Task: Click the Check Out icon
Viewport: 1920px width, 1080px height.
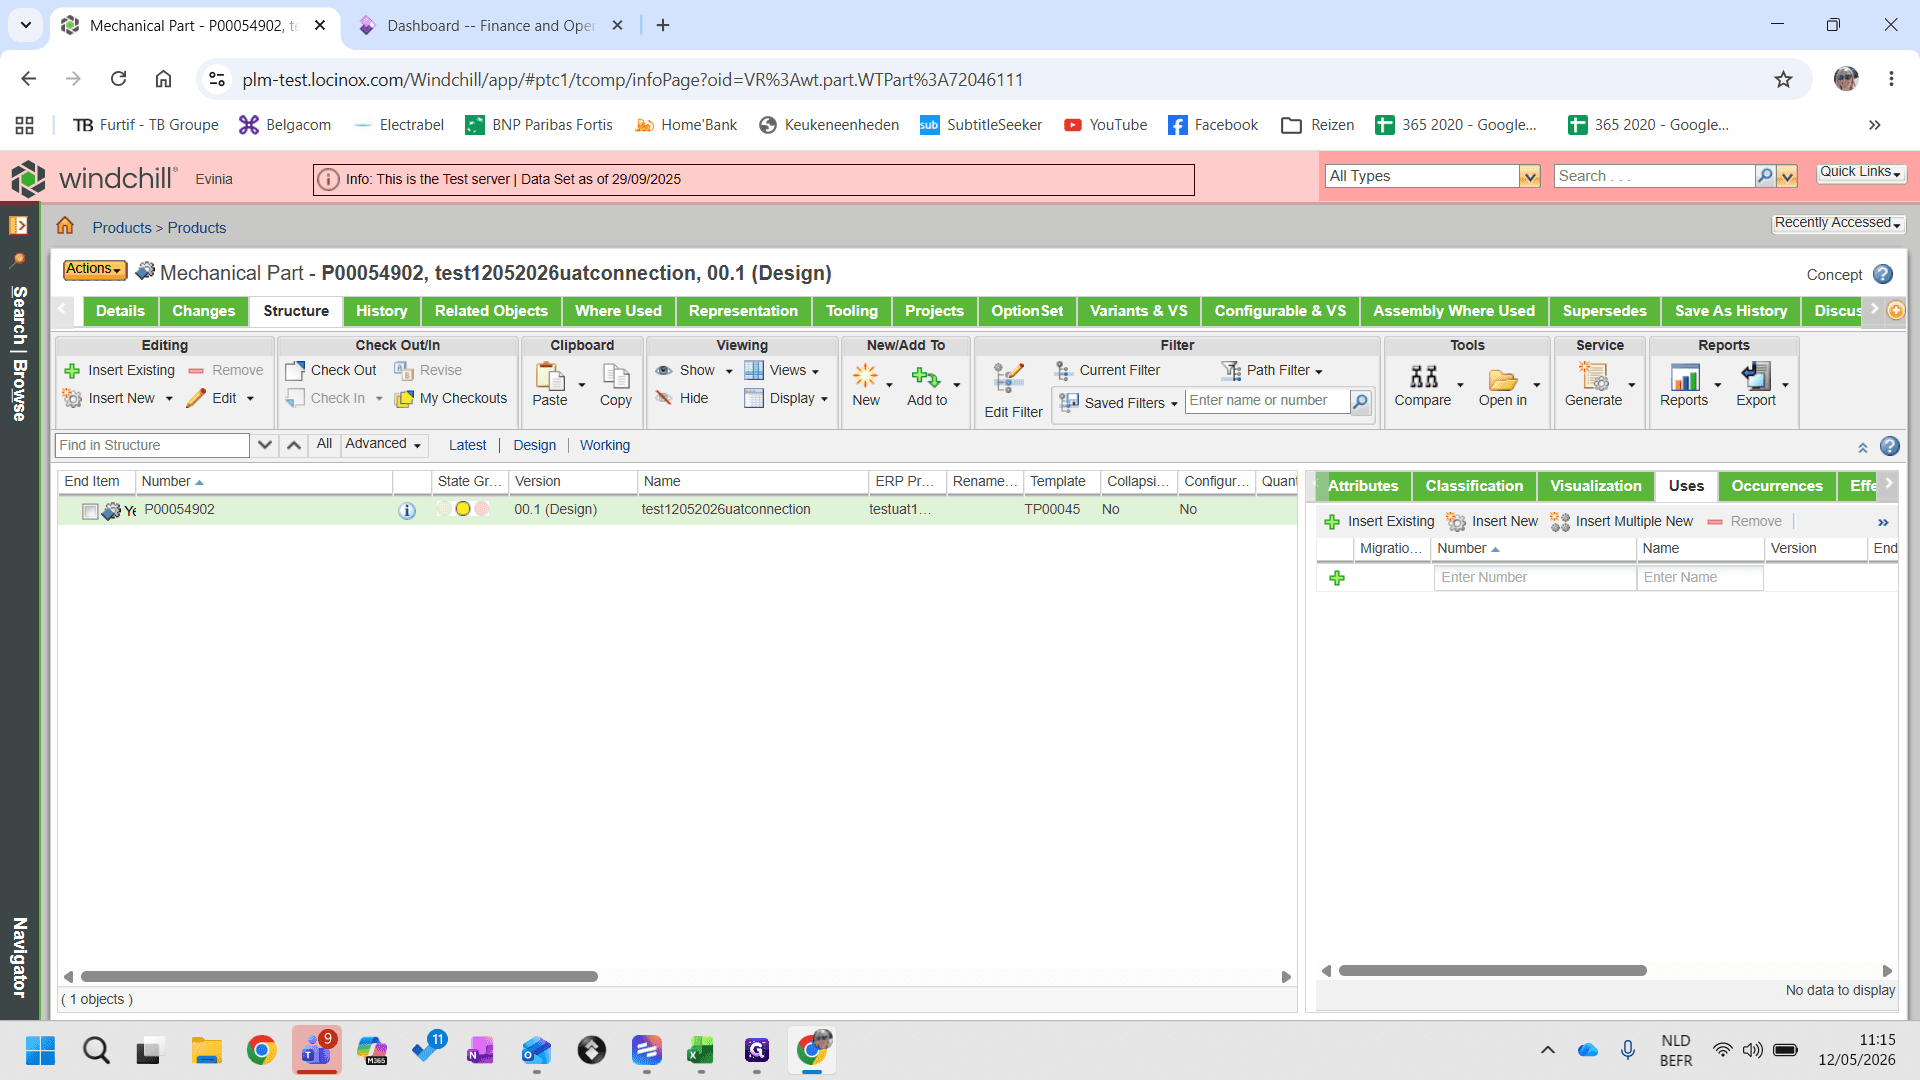Action: (294, 371)
